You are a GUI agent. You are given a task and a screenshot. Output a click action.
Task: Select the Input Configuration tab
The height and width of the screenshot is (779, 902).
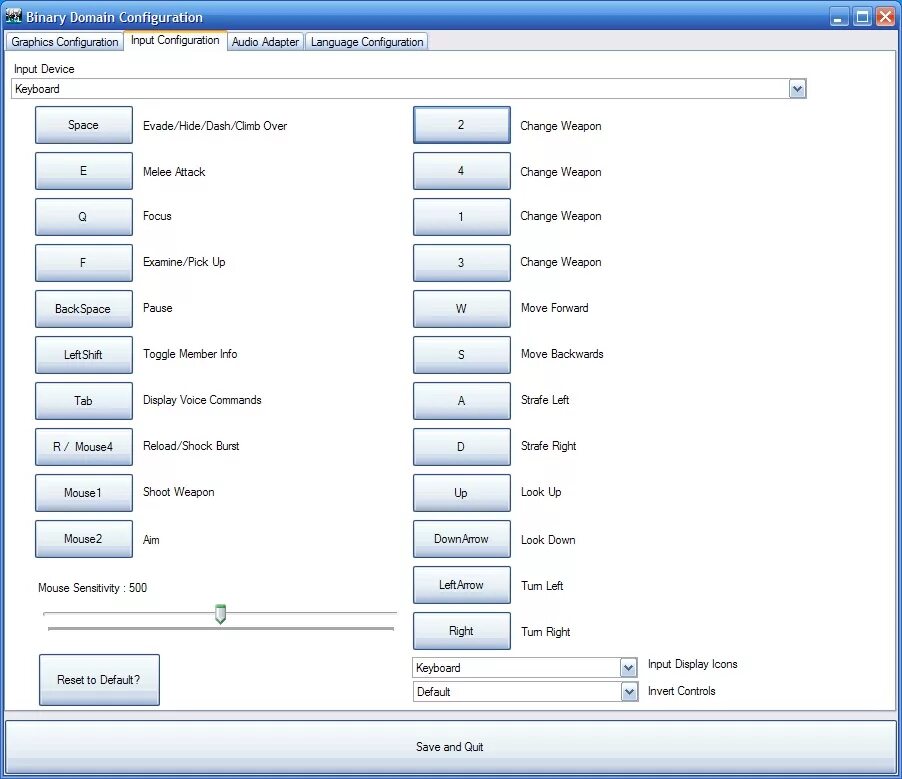(175, 40)
